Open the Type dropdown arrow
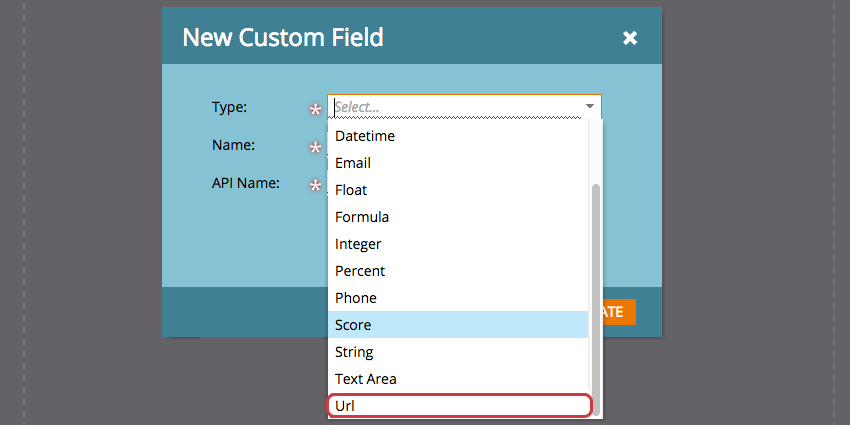The width and height of the screenshot is (850, 428). (590, 106)
